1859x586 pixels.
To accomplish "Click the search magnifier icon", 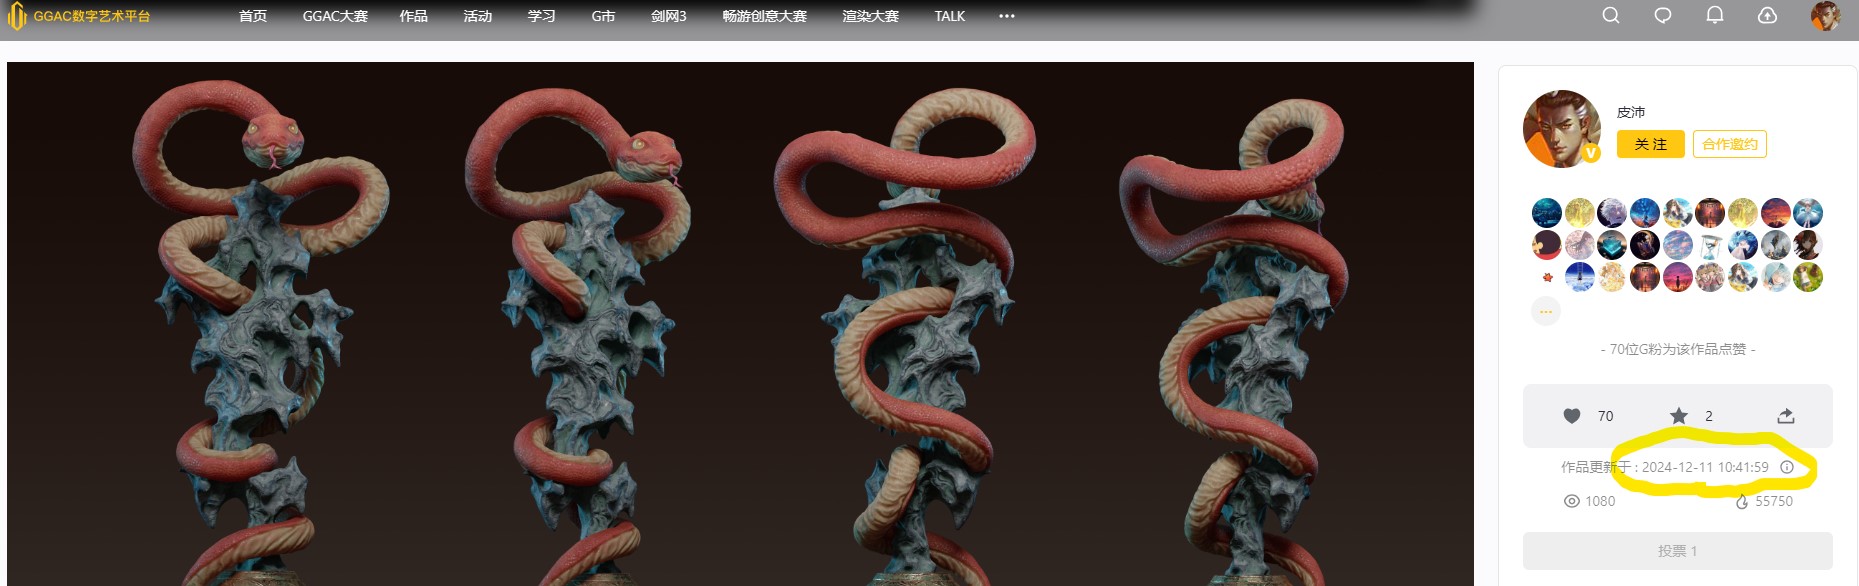I will pos(1611,15).
